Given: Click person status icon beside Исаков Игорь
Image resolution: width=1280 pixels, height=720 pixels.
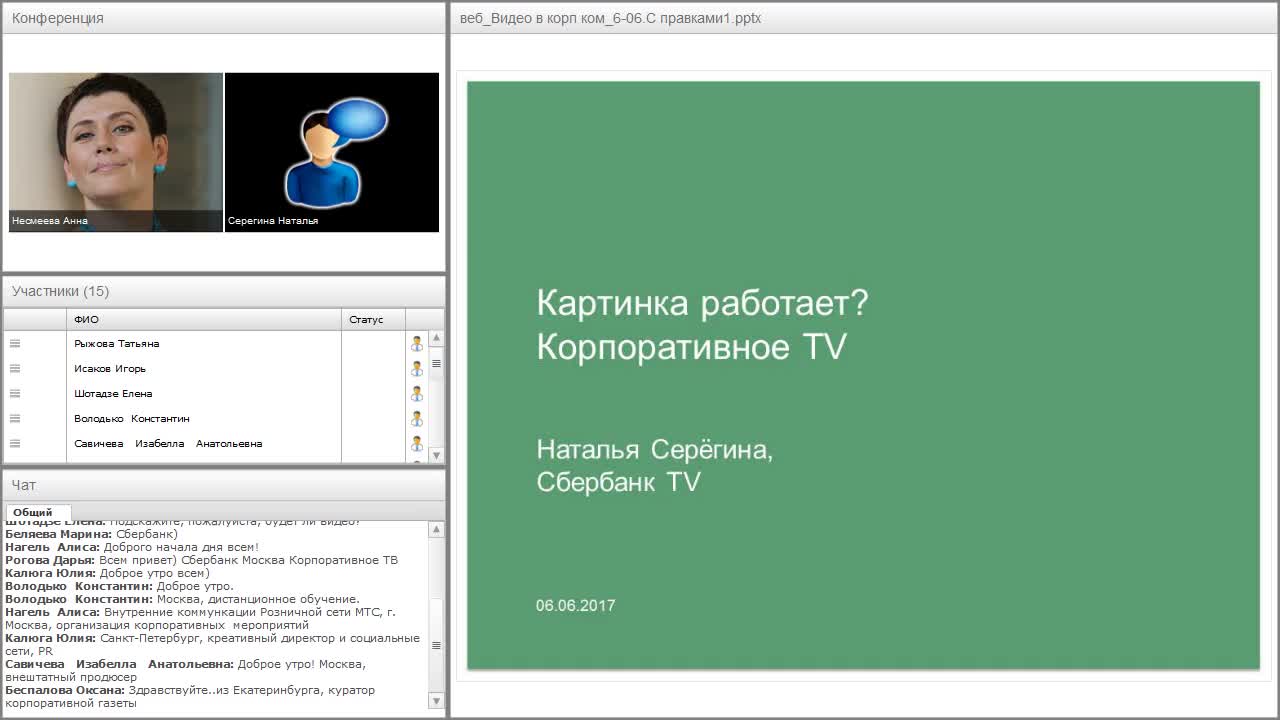Looking at the screenshot, I should (417, 368).
